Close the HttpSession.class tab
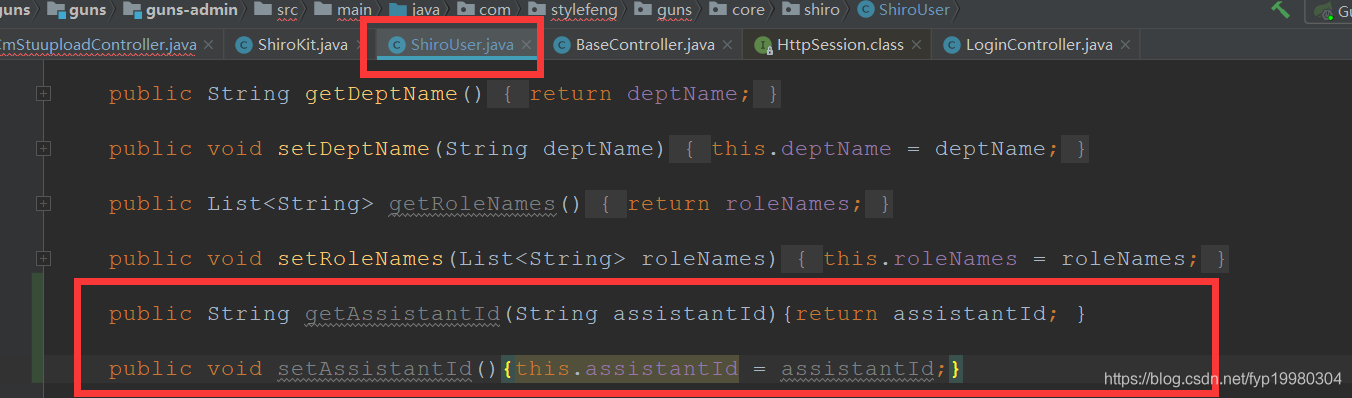This screenshot has height=398, width=1352. click(916, 45)
